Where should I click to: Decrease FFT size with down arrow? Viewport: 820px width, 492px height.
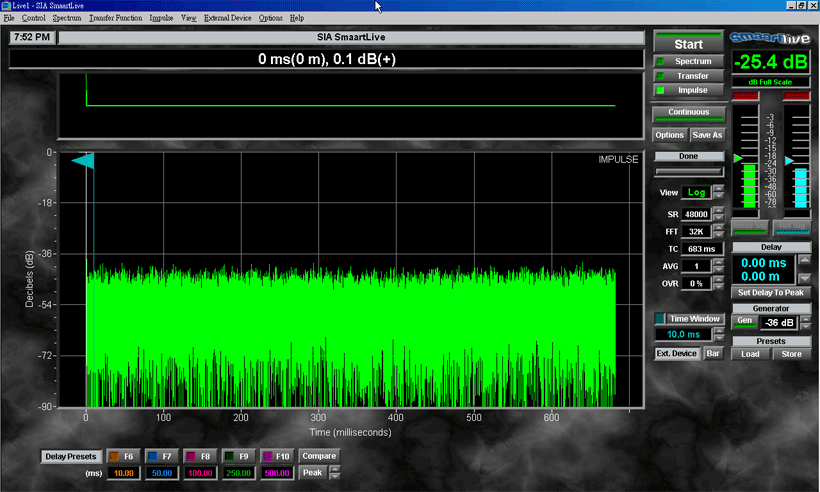(x=719, y=235)
